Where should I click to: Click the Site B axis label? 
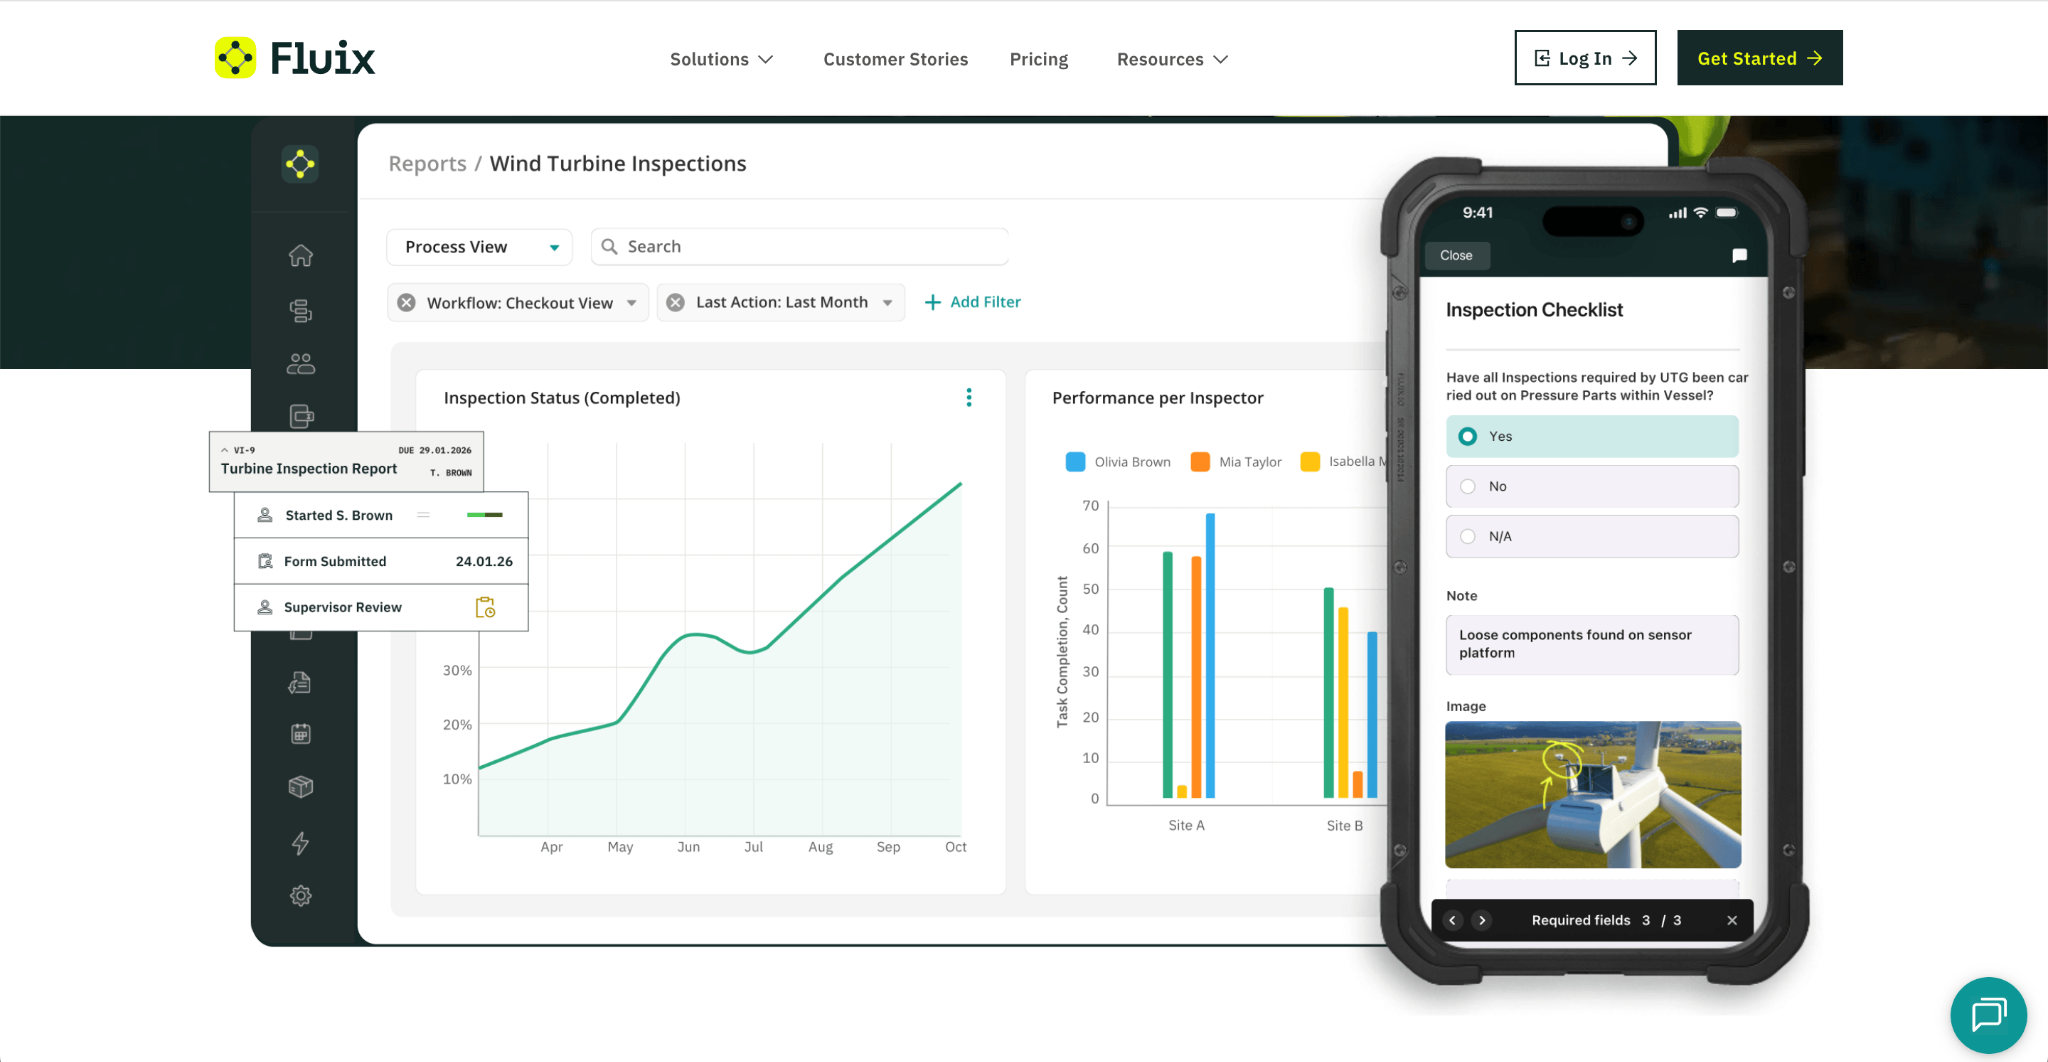[x=1344, y=825]
